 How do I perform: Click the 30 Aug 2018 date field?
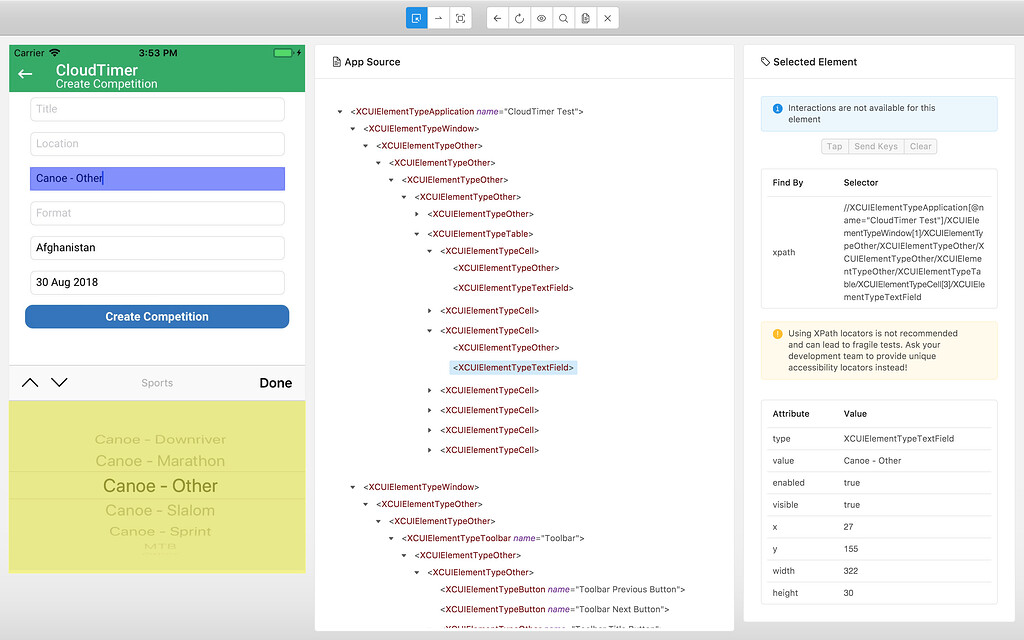157,282
